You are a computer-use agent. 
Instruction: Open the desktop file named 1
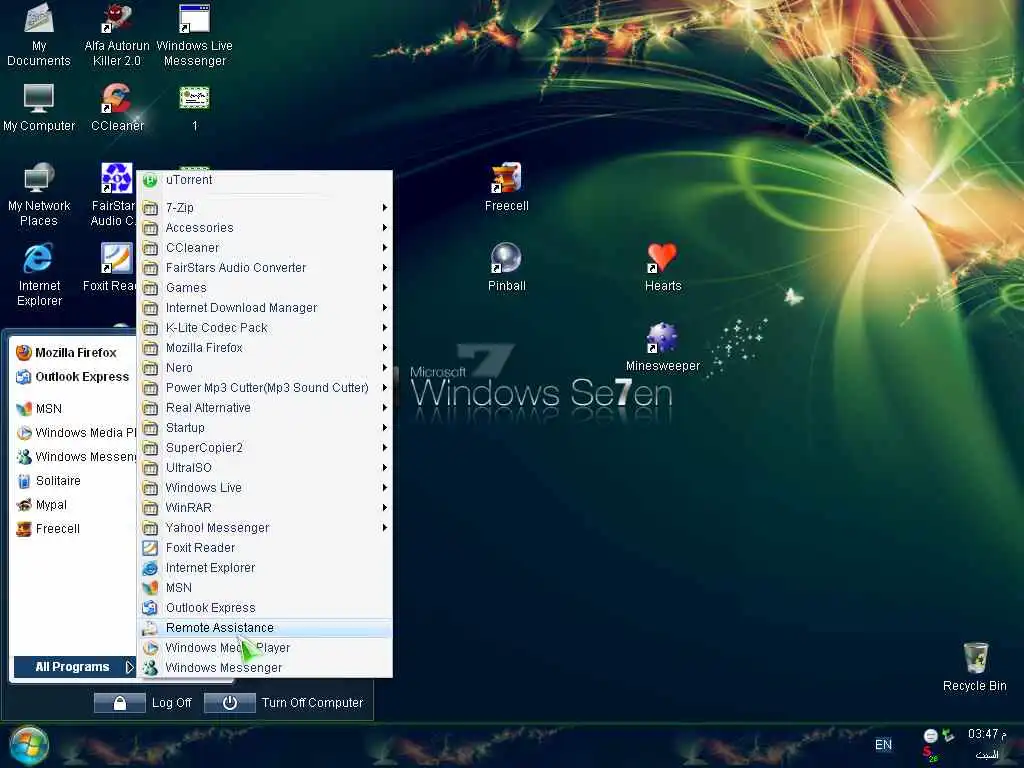click(x=195, y=107)
